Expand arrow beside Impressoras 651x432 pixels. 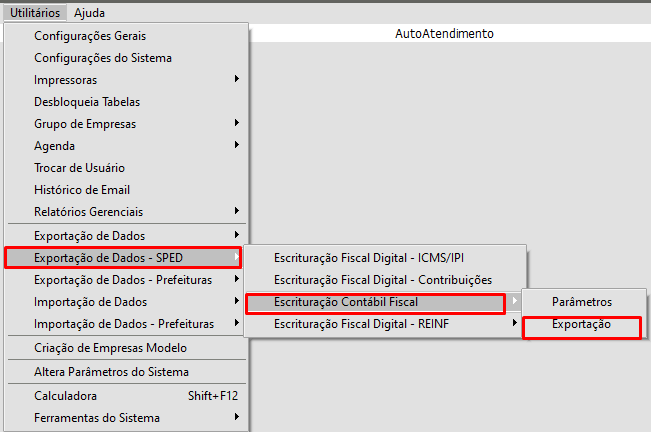(237, 78)
